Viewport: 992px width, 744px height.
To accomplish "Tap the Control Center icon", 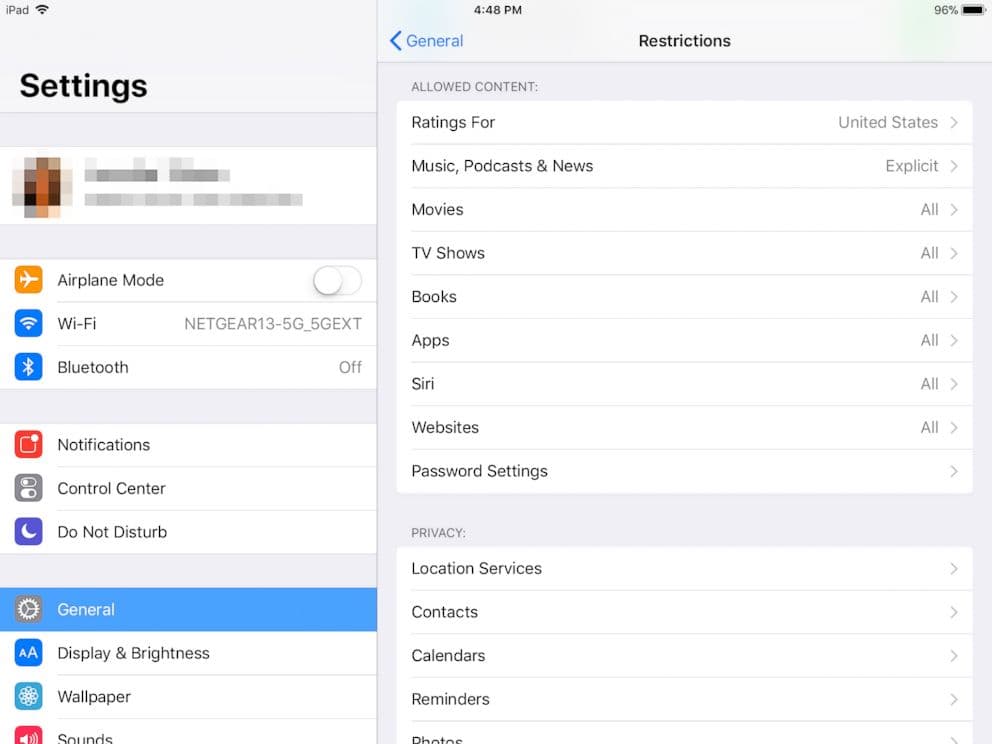I will point(28,488).
